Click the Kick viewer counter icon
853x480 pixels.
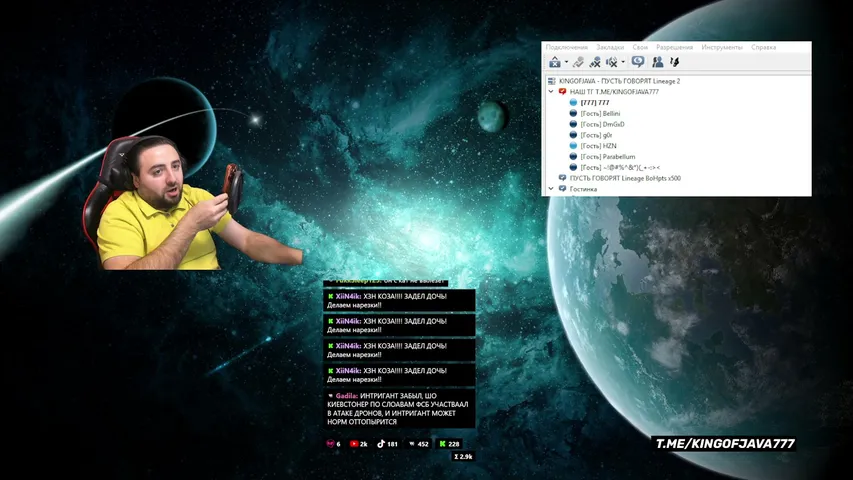tap(442, 444)
